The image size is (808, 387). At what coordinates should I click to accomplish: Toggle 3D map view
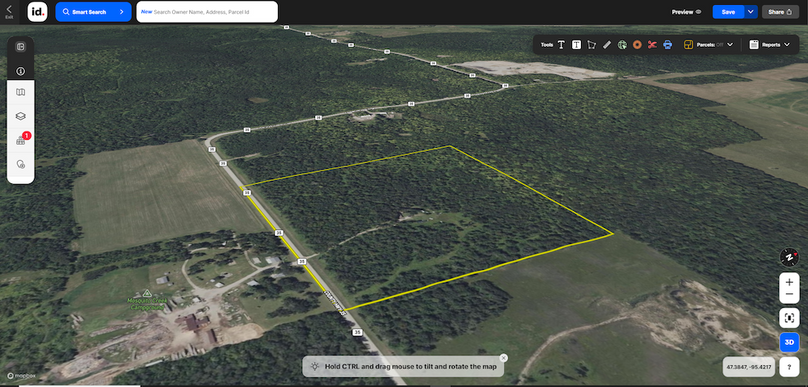click(789, 342)
